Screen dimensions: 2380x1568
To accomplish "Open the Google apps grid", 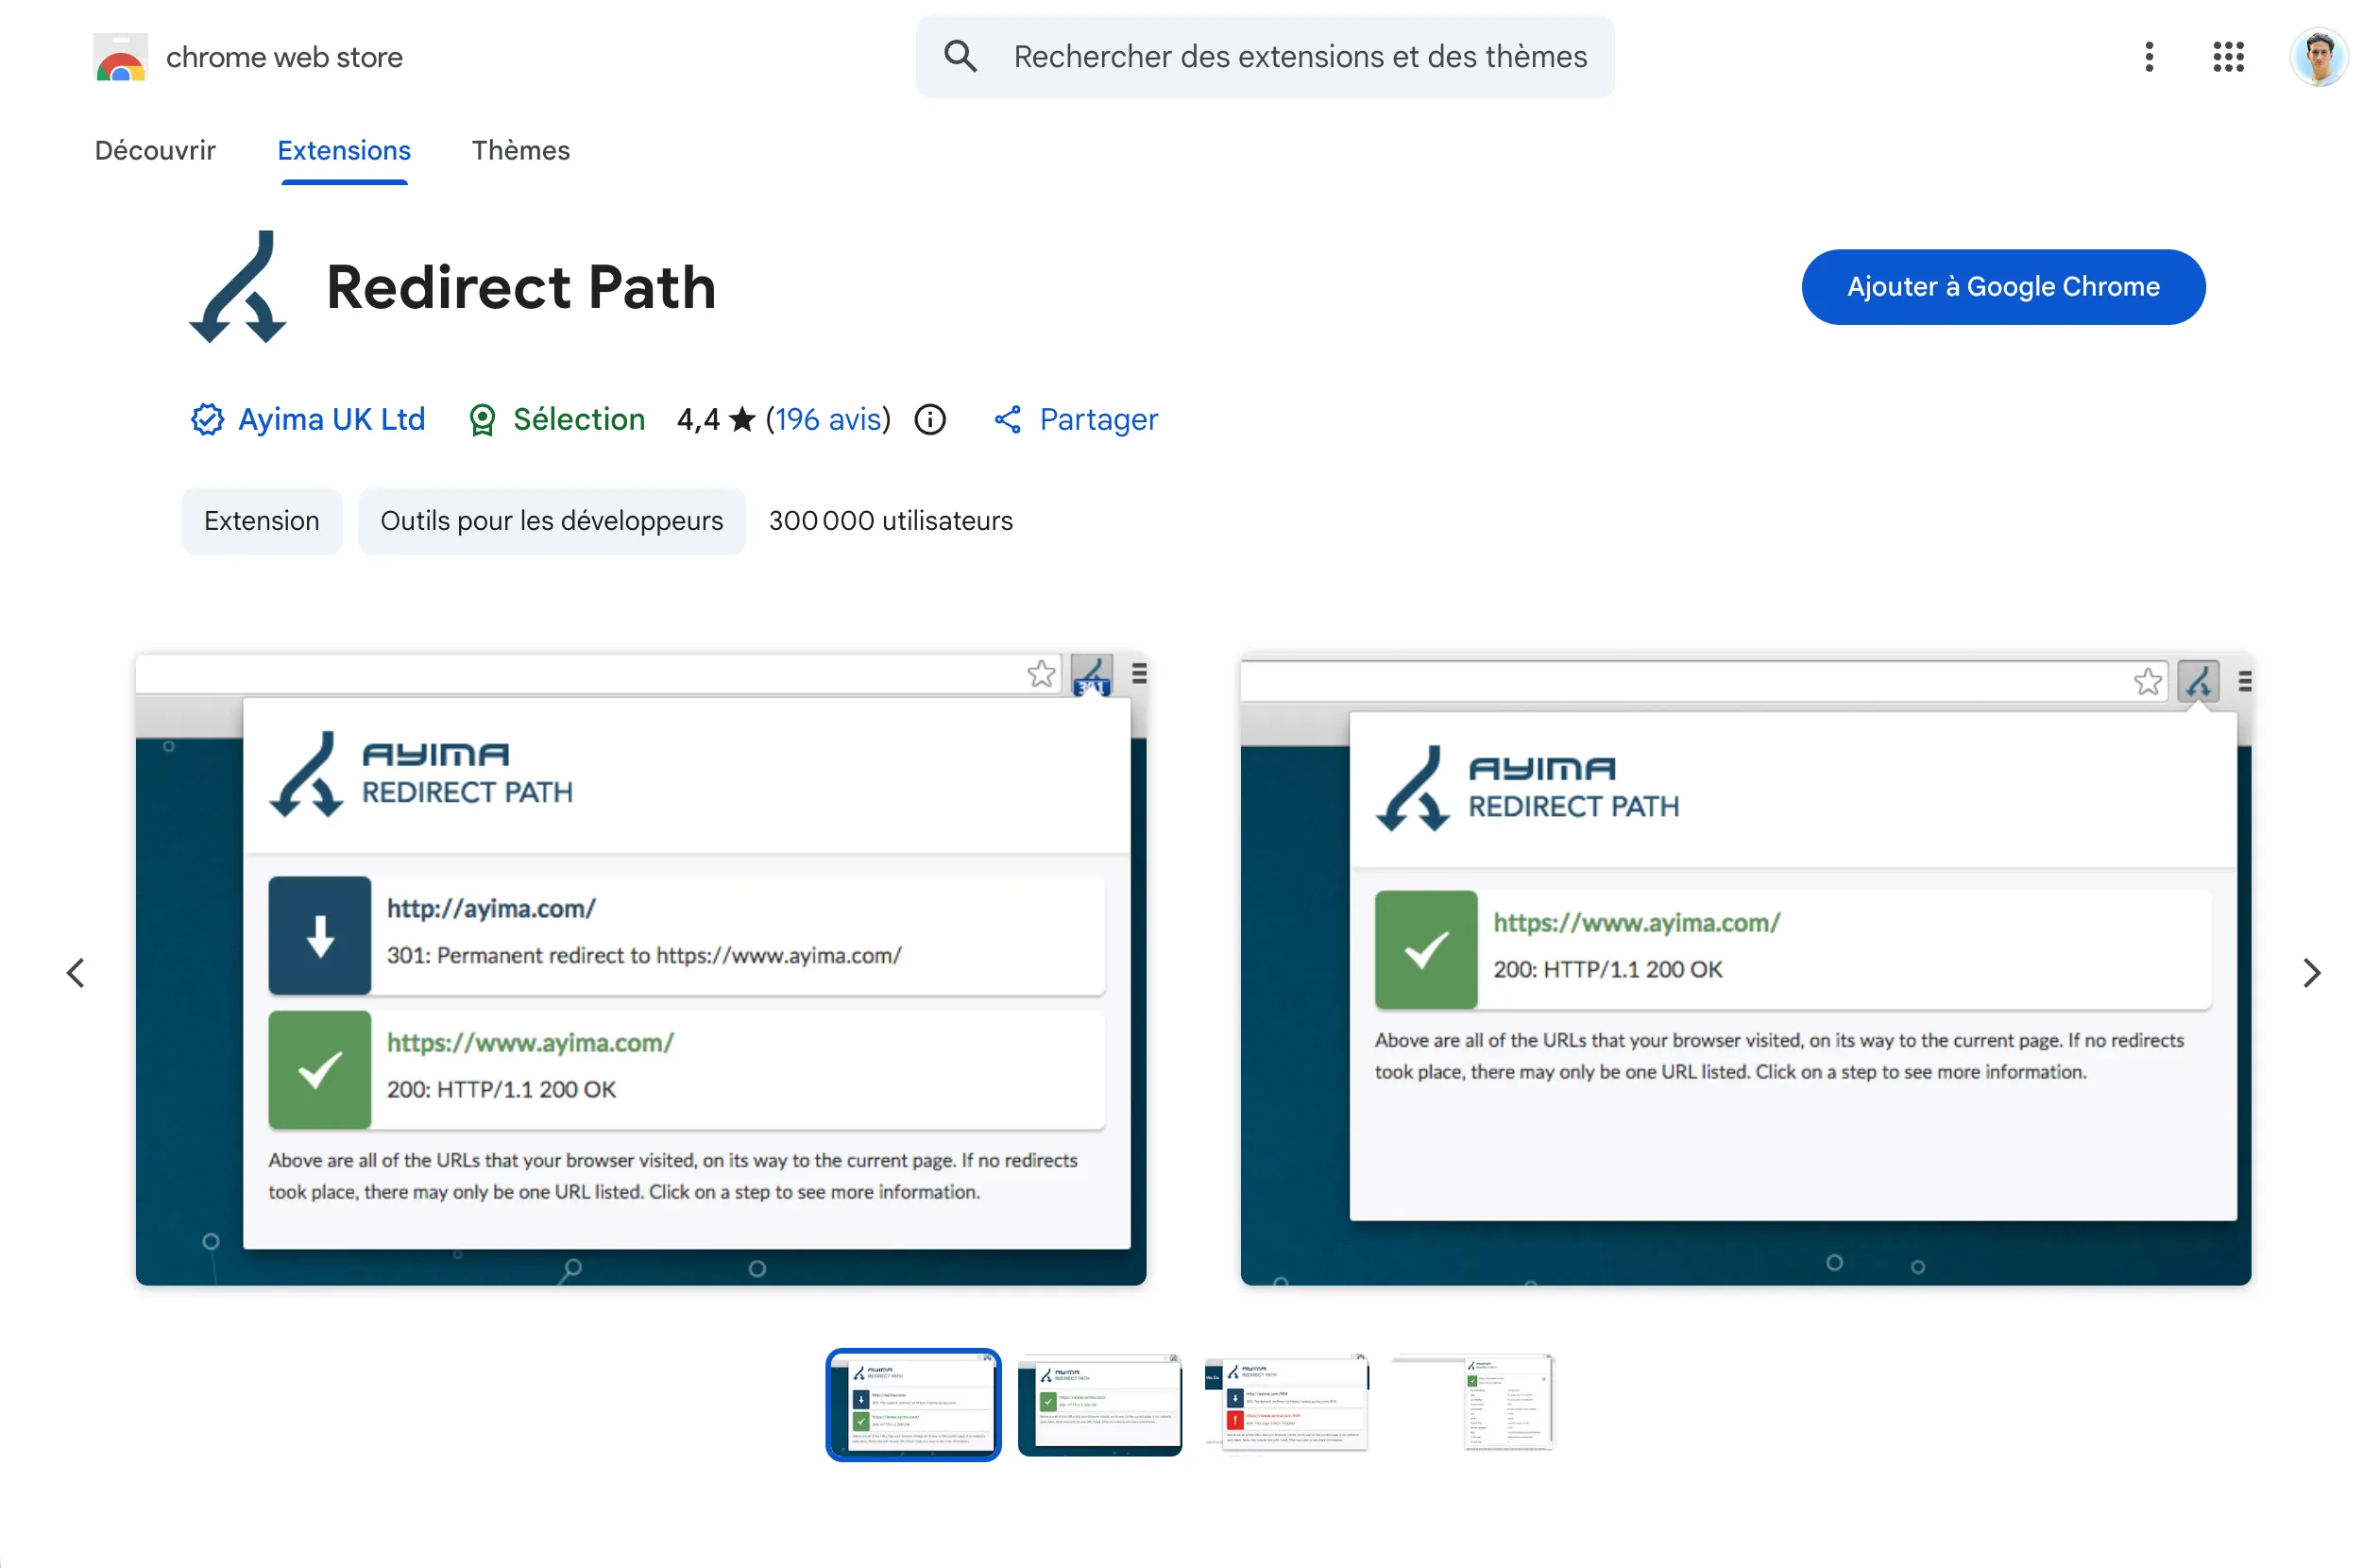I will pyautogui.click(x=2228, y=57).
